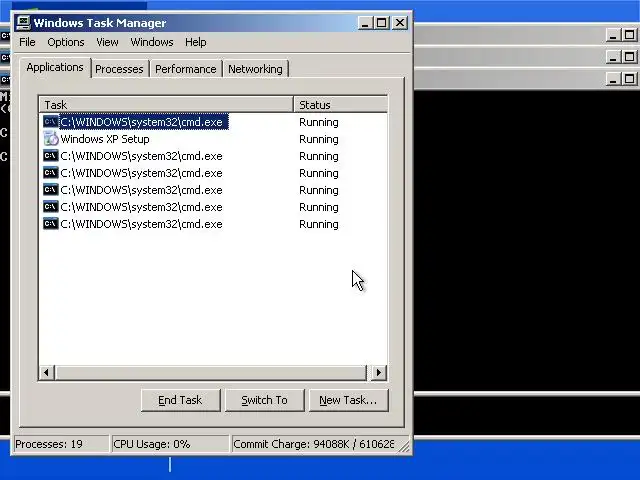Click the Commit Charge status entry

pyautogui.click(x=313, y=444)
